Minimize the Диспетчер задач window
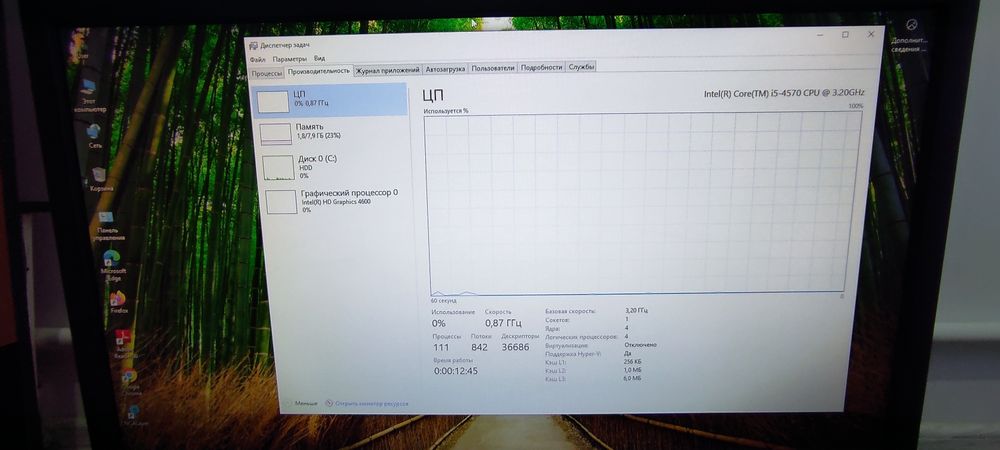Screen dimensions: 1000x450 [820, 36]
